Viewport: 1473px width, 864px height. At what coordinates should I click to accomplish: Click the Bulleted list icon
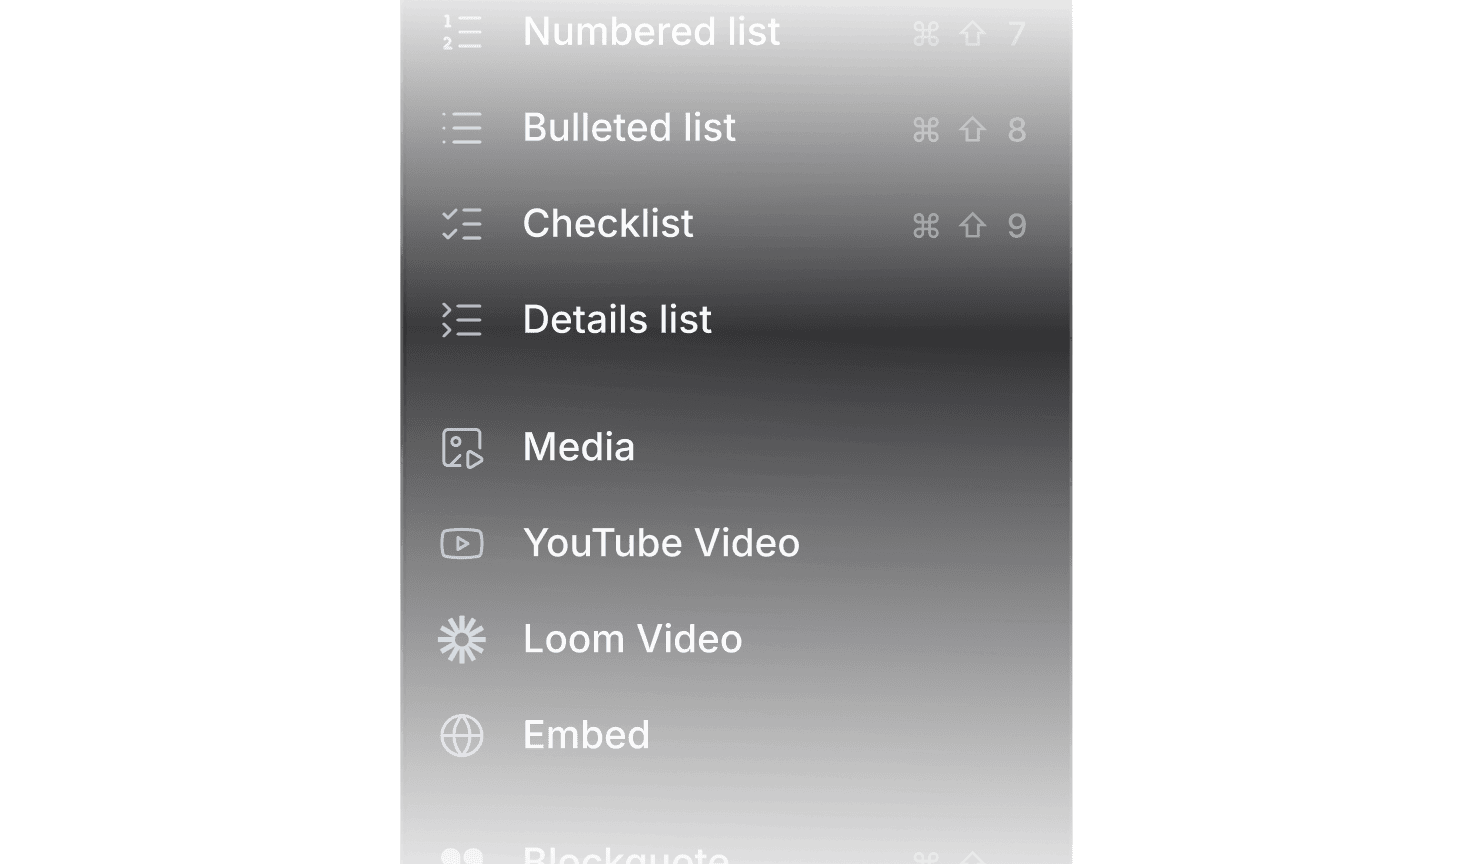(x=461, y=128)
